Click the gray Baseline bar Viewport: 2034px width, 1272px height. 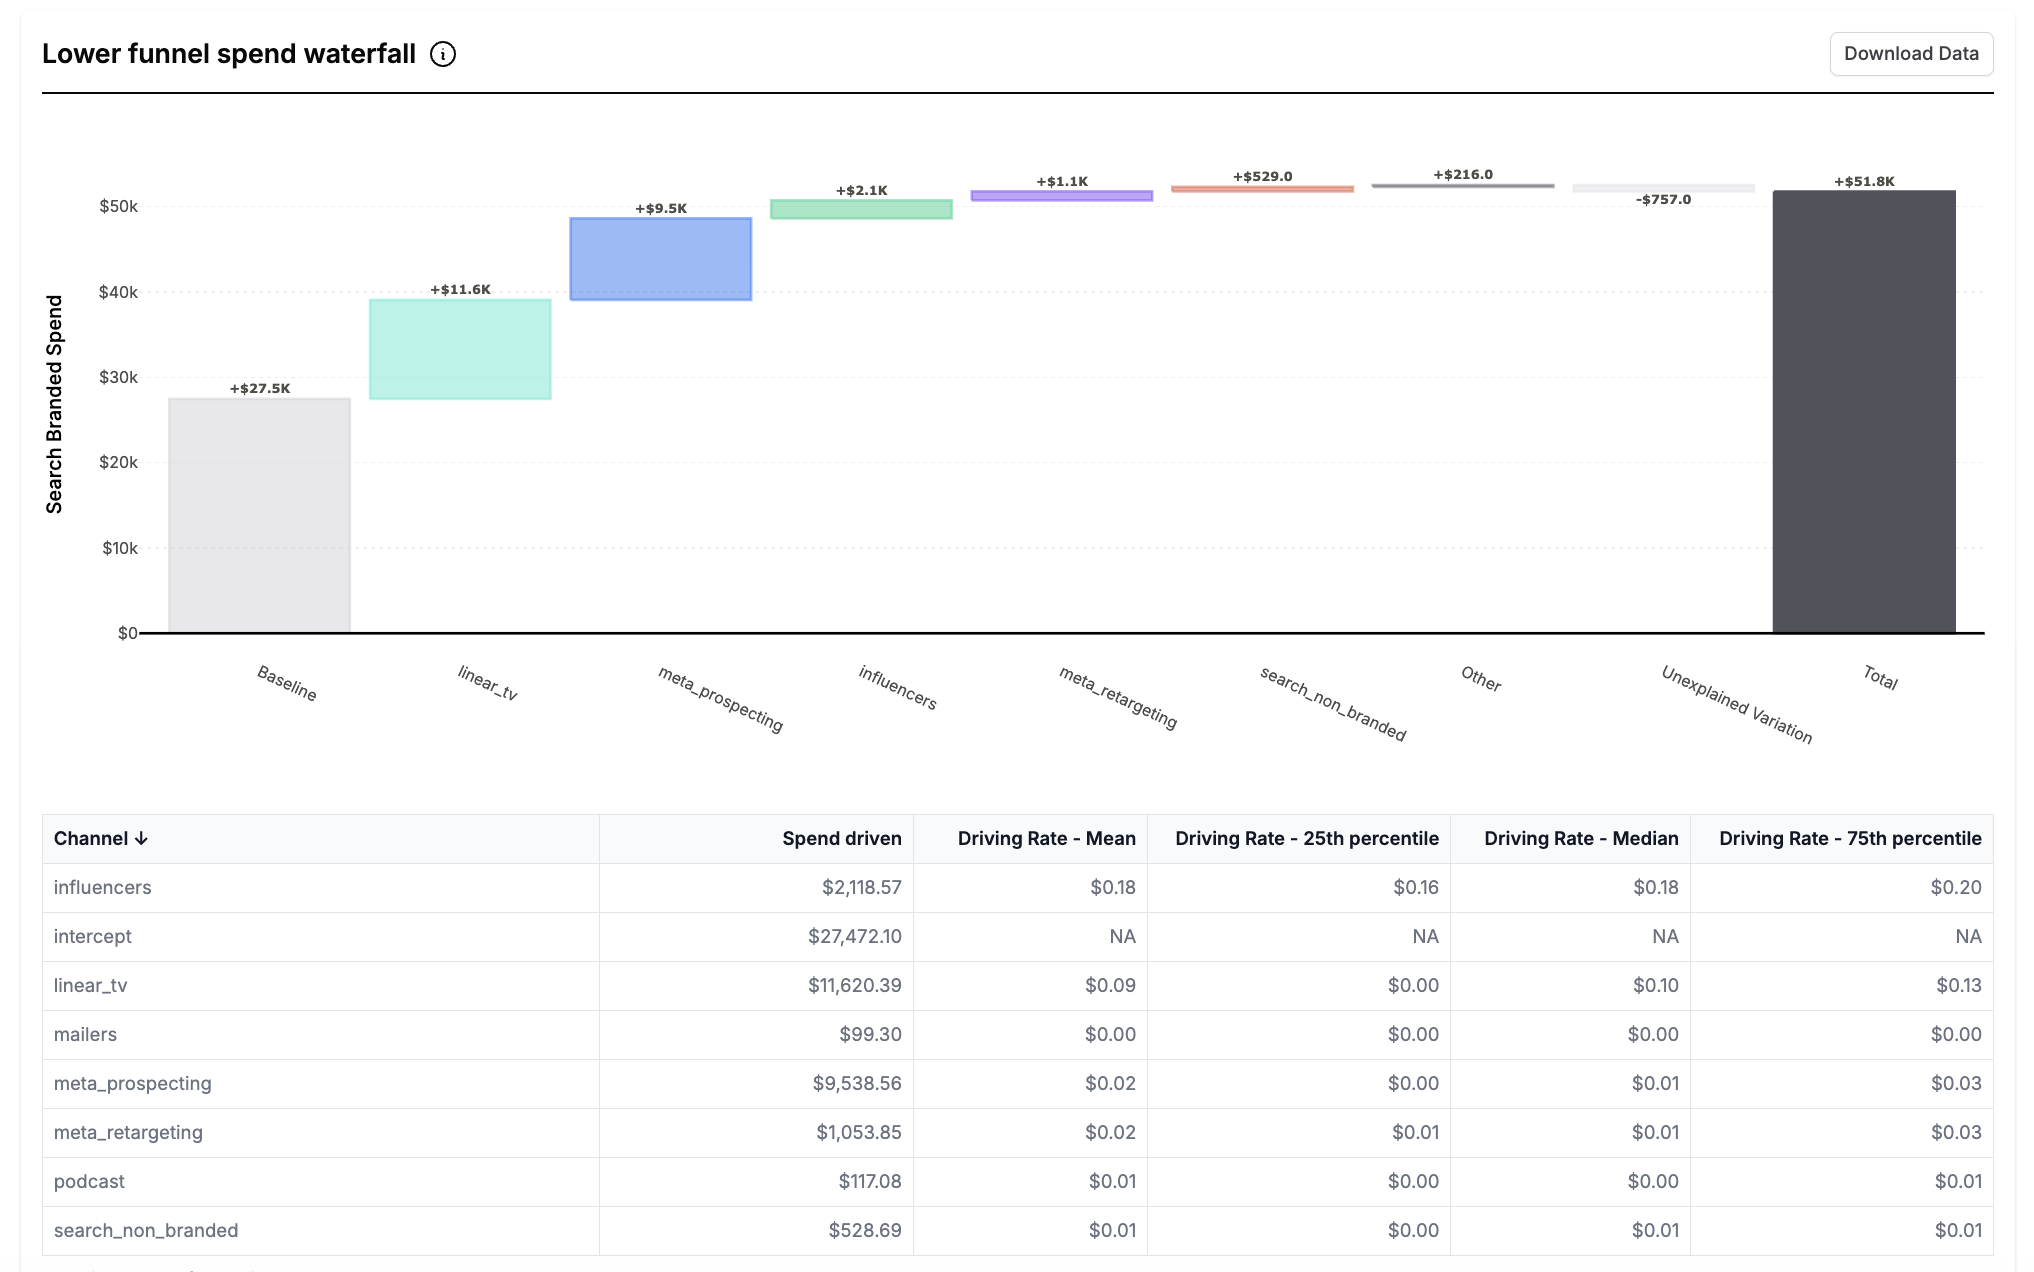click(x=259, y=515)
